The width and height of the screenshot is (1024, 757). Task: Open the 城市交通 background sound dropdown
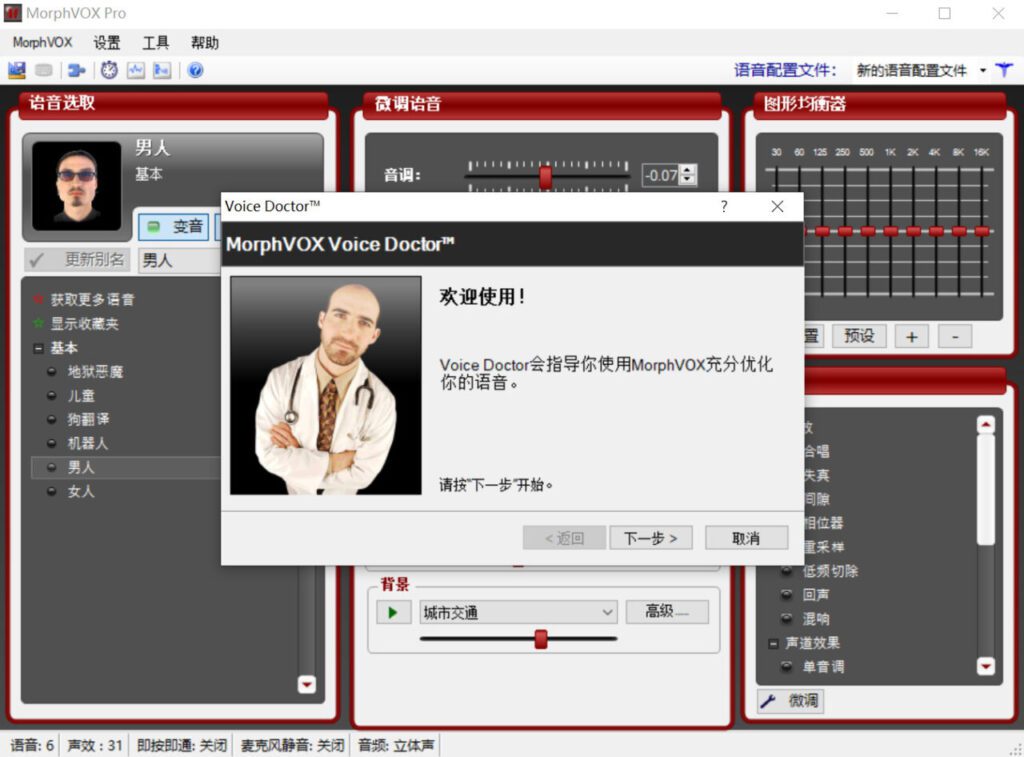(x=605, y=611)
